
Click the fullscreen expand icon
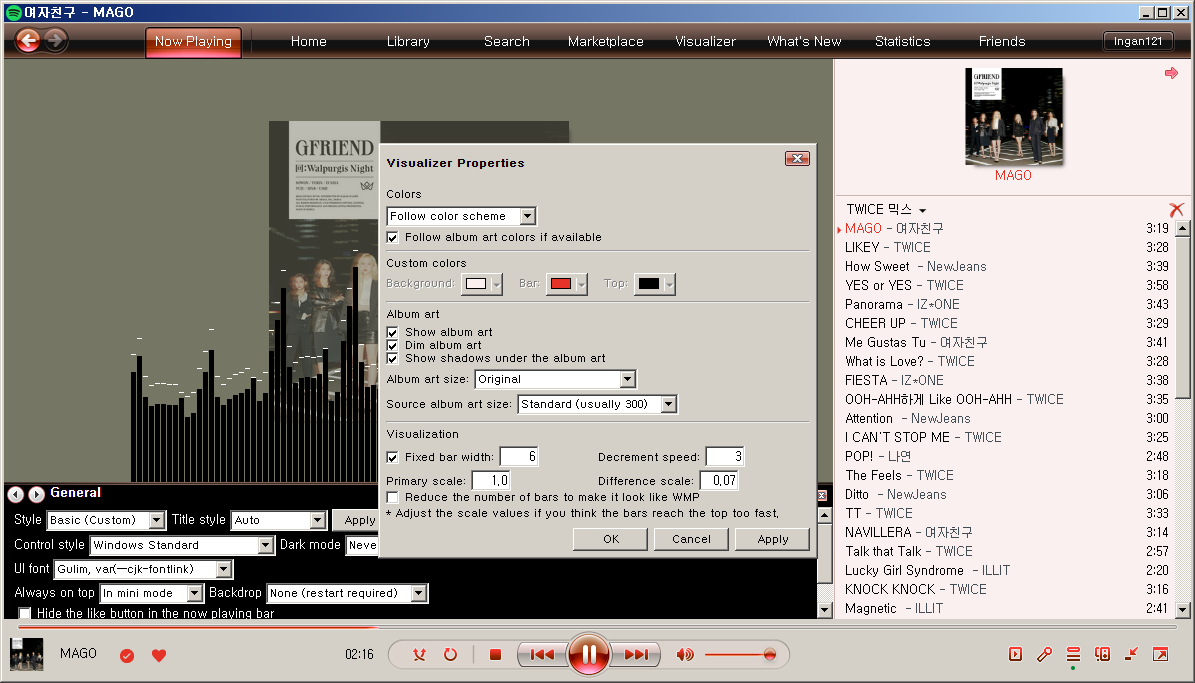(x=1160, y=654)
